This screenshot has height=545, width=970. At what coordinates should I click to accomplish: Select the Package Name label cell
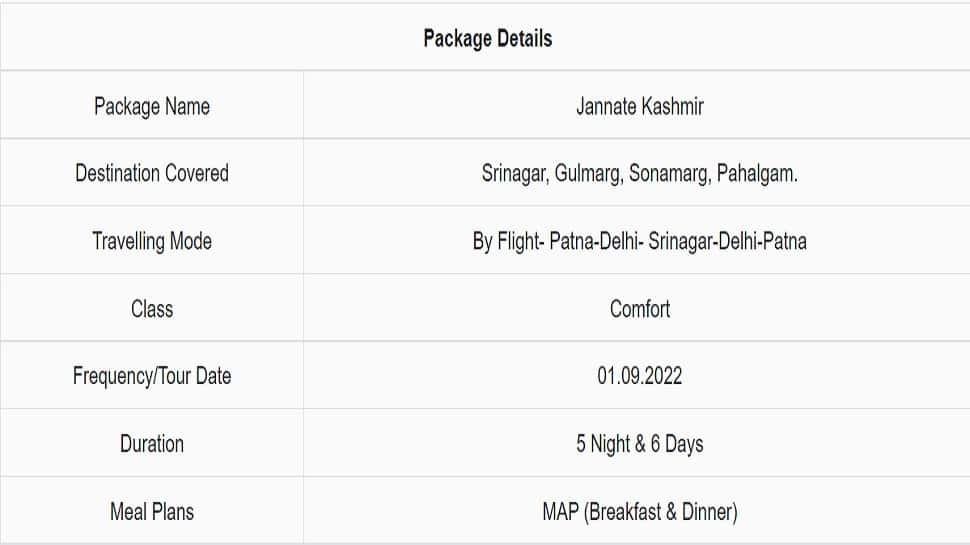[152, 106]
